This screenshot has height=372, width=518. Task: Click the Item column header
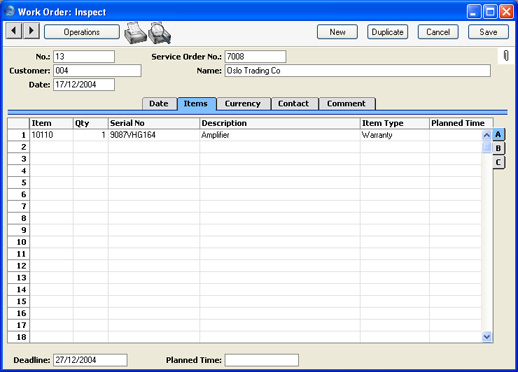[x=51, y=123]
